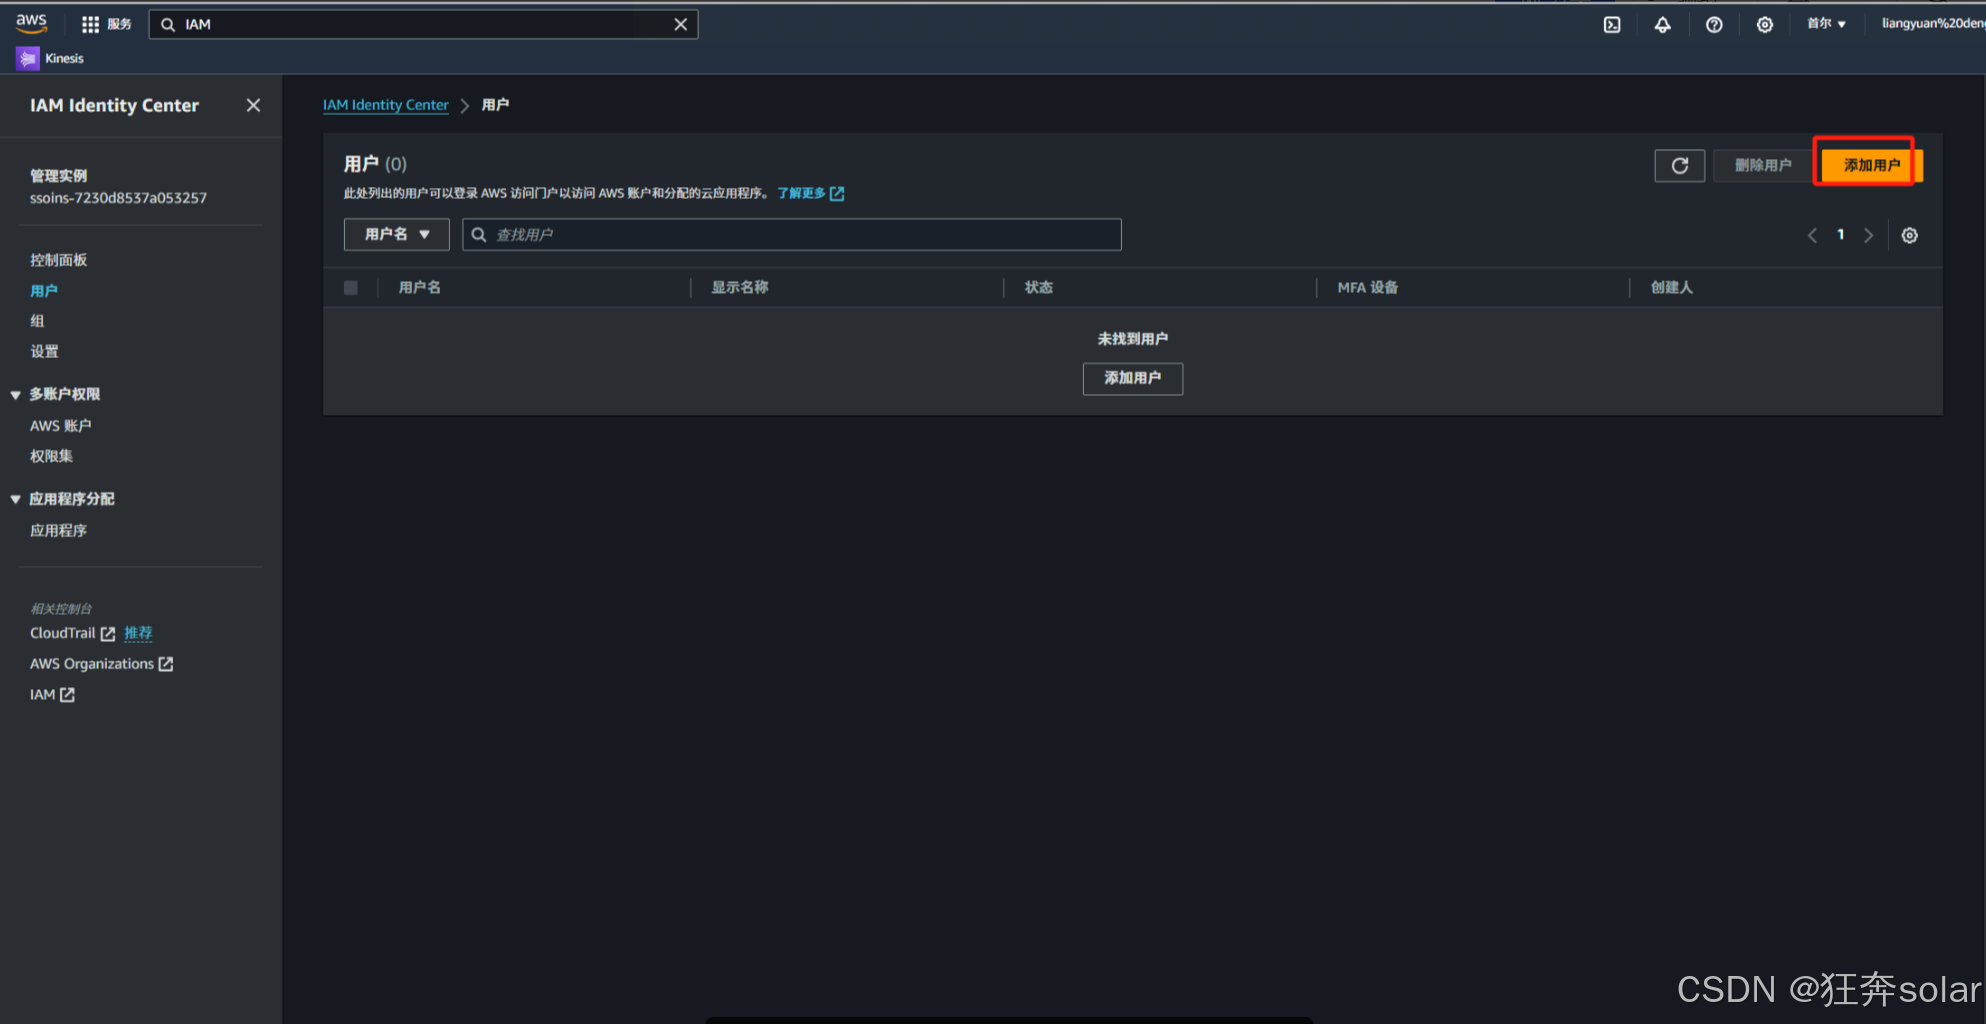1986x1024 pixels.
Task: Open the 用户名 filter dropdown
Action: click(x=396, y=234)
